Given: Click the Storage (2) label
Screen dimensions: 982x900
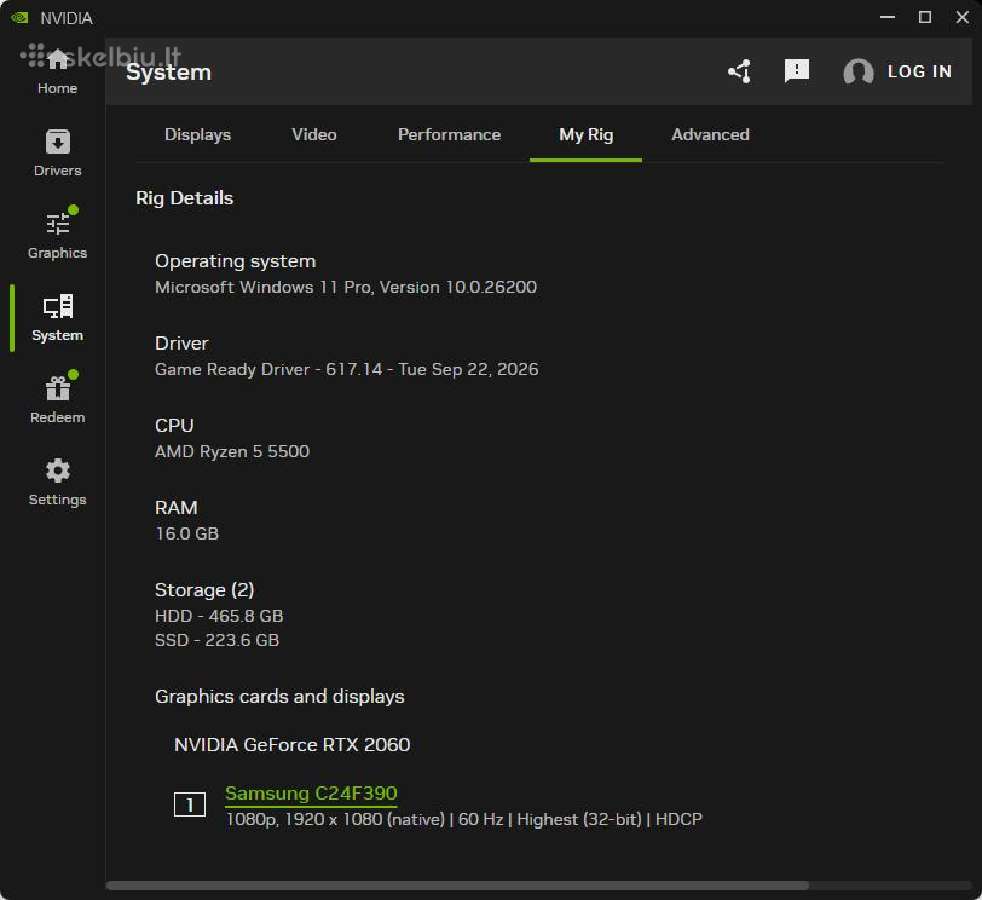Looking at the screenshot, I should coord(204,590).
